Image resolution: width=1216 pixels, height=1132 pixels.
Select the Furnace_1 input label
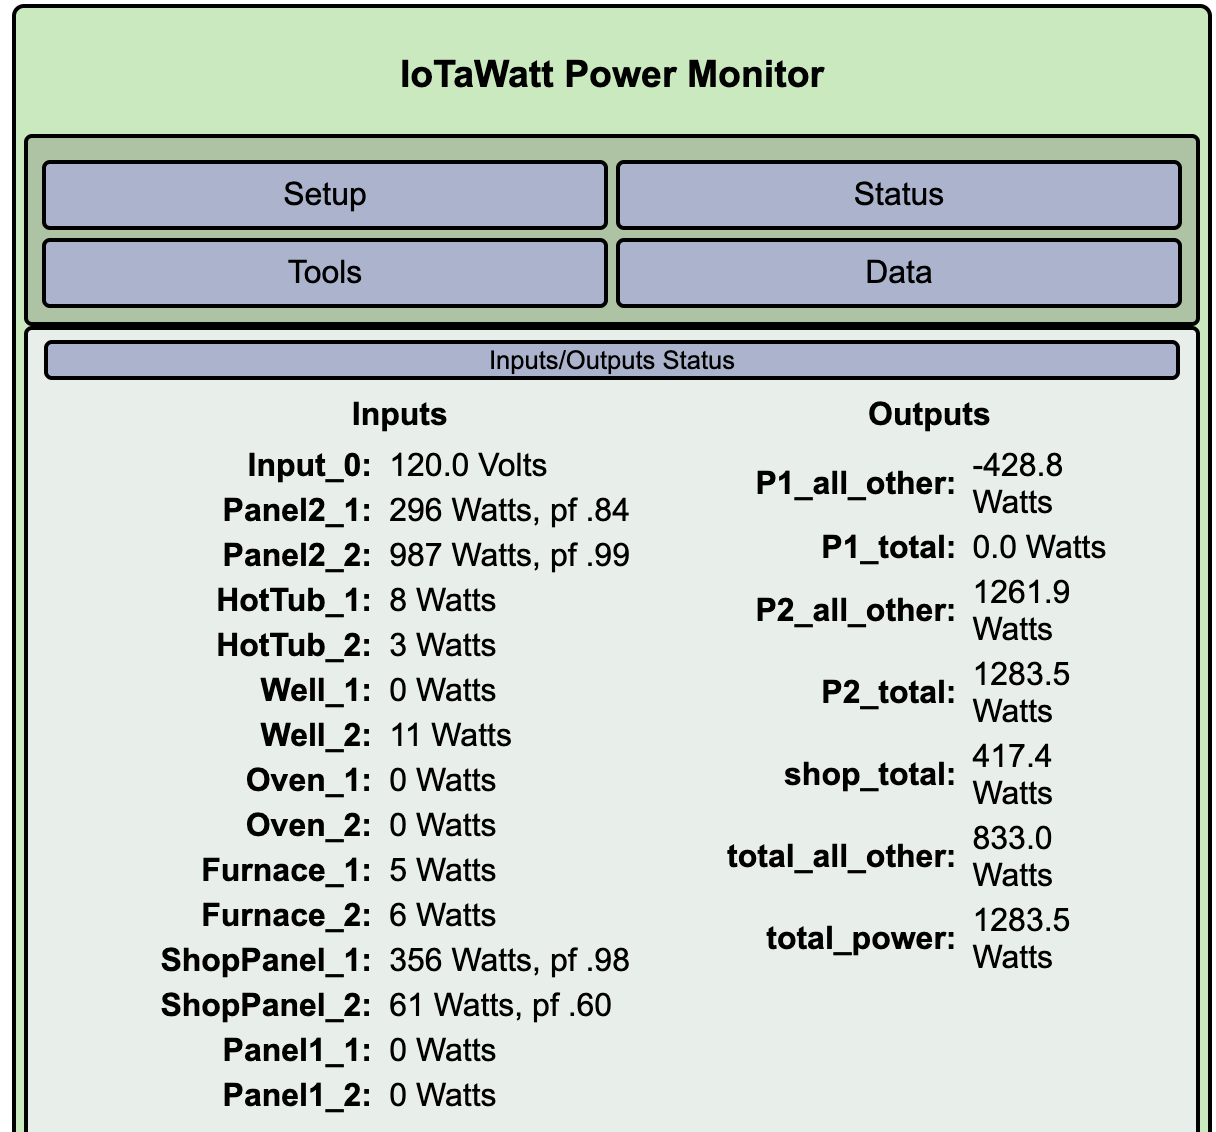point(286,871)
